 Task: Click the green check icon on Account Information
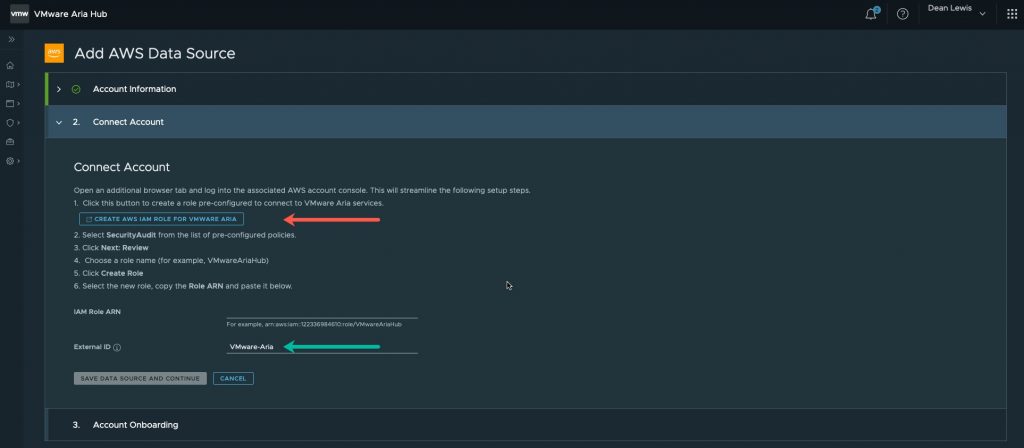pos(76,89)
